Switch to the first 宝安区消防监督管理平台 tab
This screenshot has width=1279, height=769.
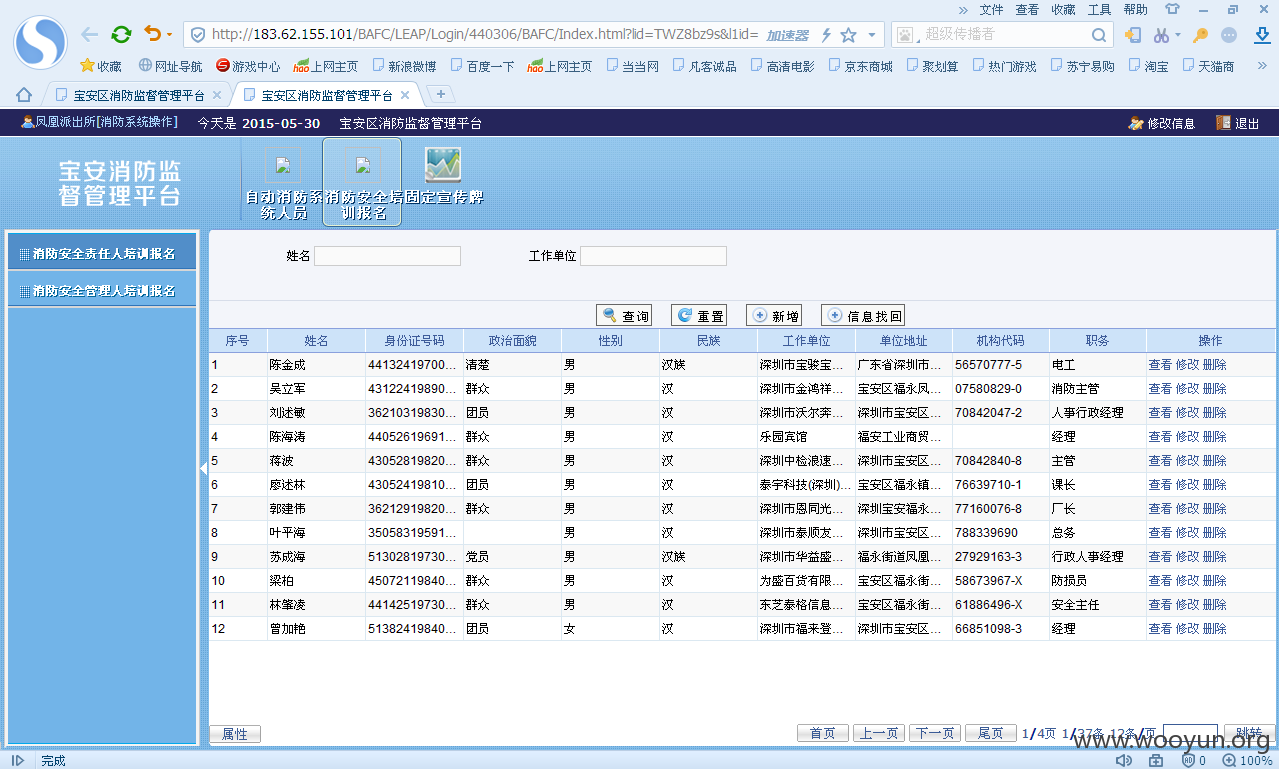click(138, 96)
